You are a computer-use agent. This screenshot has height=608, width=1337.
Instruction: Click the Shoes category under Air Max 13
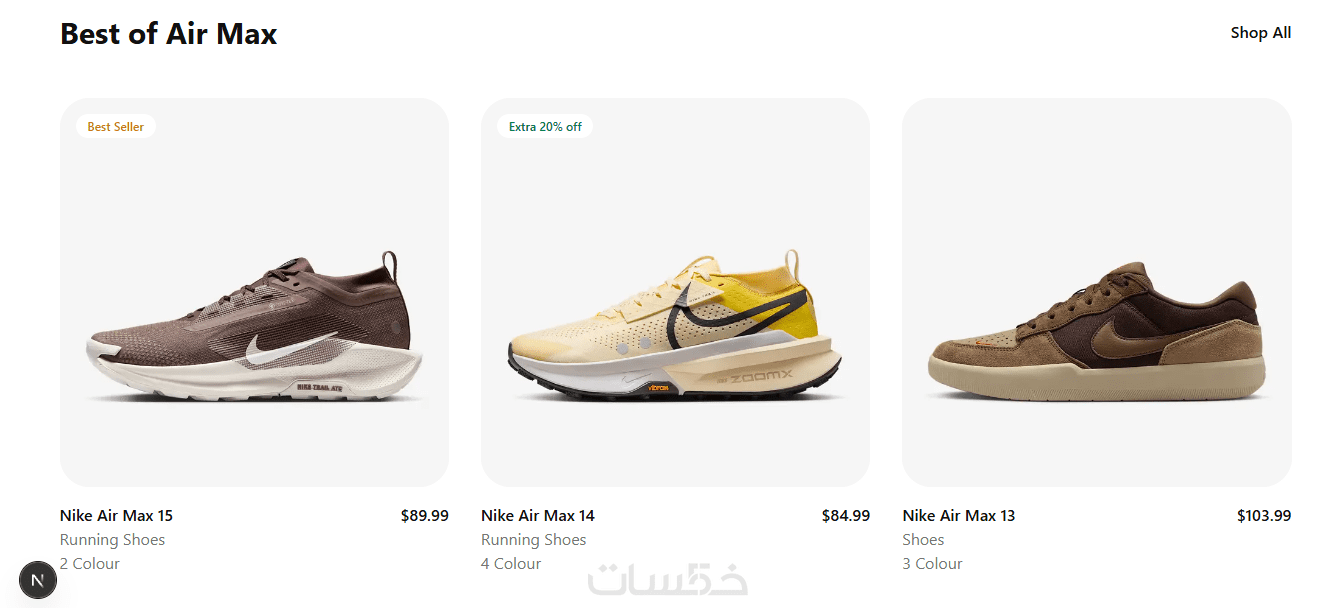coord(924,540)
